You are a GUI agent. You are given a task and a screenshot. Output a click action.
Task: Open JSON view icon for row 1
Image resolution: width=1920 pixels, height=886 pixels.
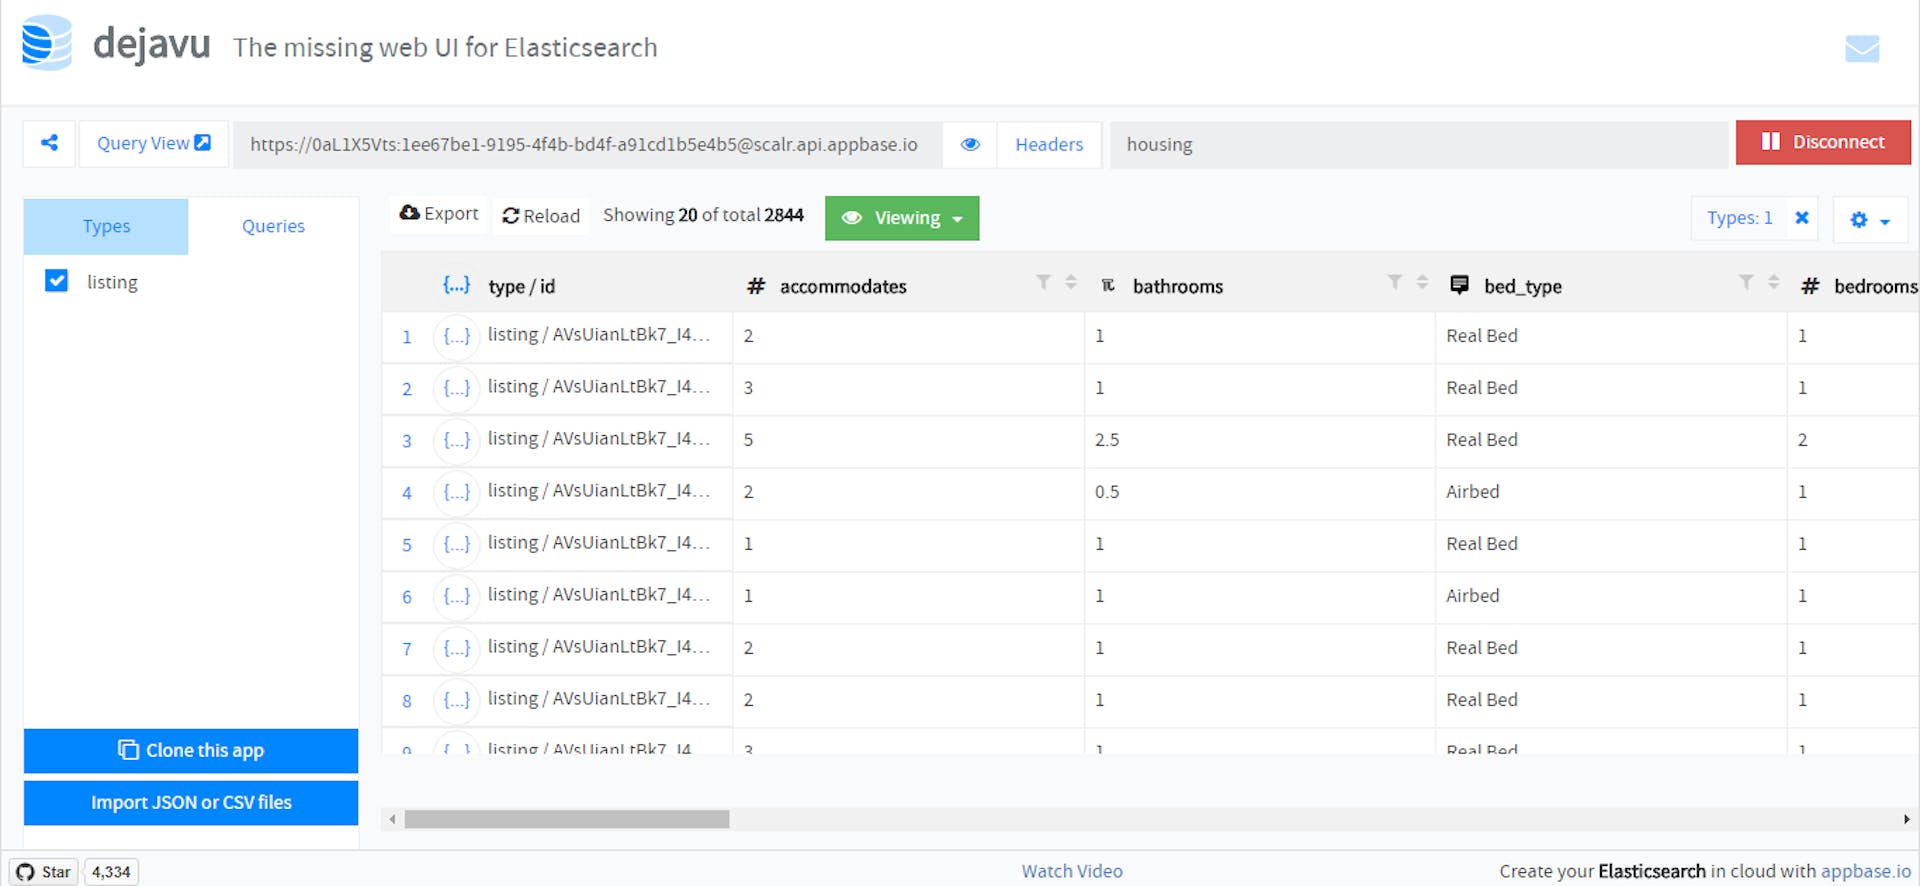(x=456, y=337)
